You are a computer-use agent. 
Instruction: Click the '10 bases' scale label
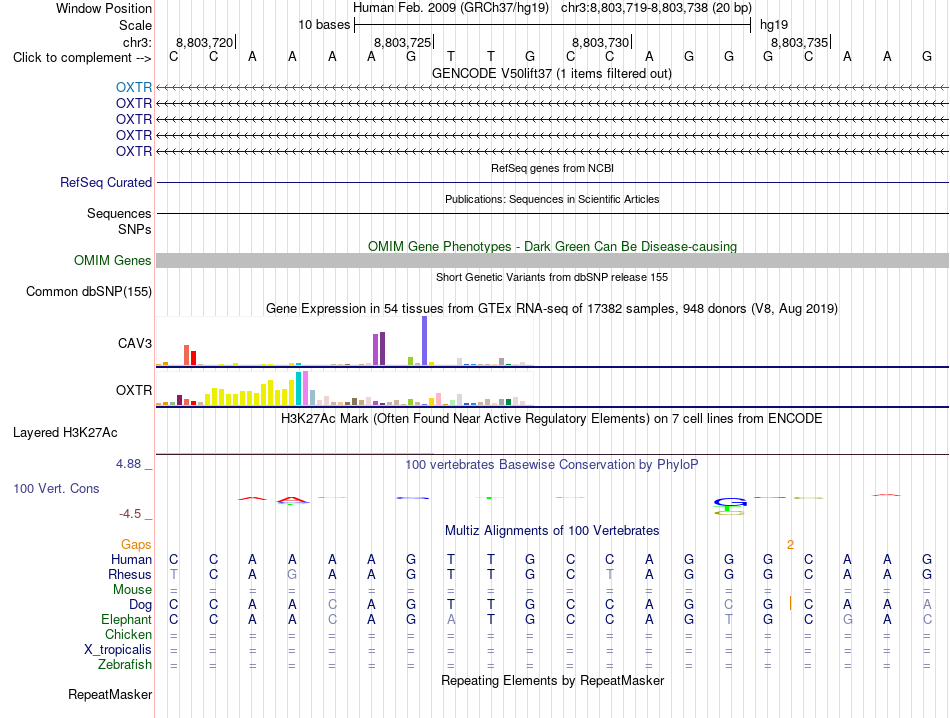coord(324,25)
